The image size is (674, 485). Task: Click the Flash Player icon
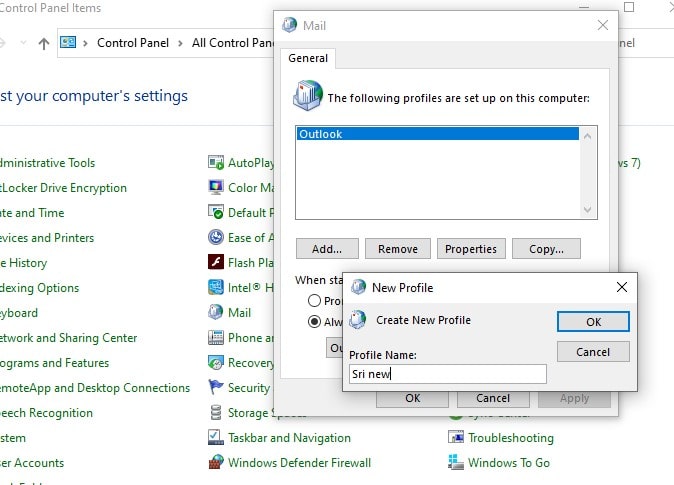[216, 262]
